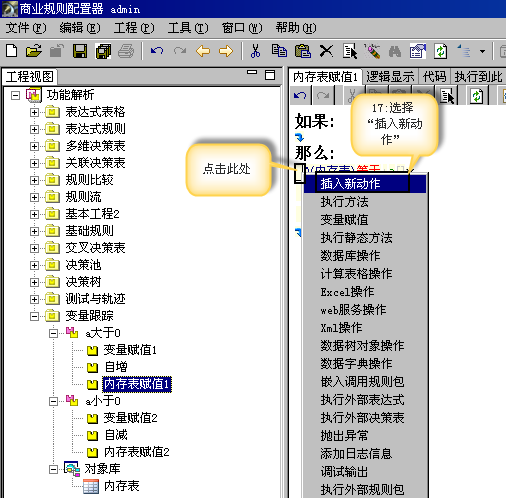Image resolution: width=506 pixels, height=498 pixels.
Task: Select the 内存表赋值2 rule in tree
Action: pyautogui.click(x=137, y=452)
